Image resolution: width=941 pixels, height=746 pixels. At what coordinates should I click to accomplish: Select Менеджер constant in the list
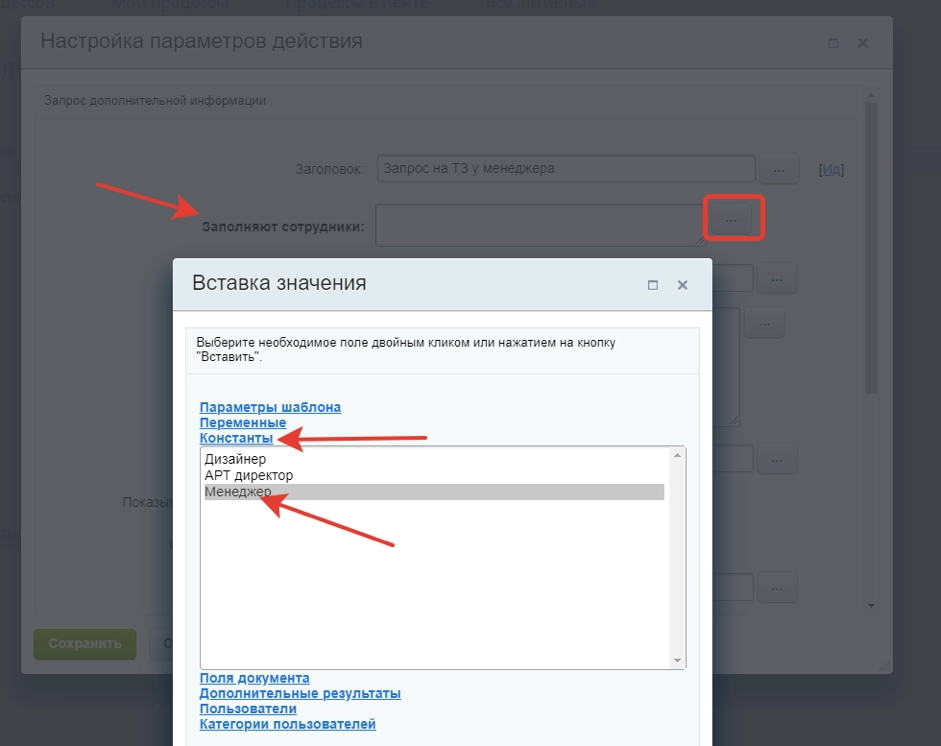click(238, 492)
